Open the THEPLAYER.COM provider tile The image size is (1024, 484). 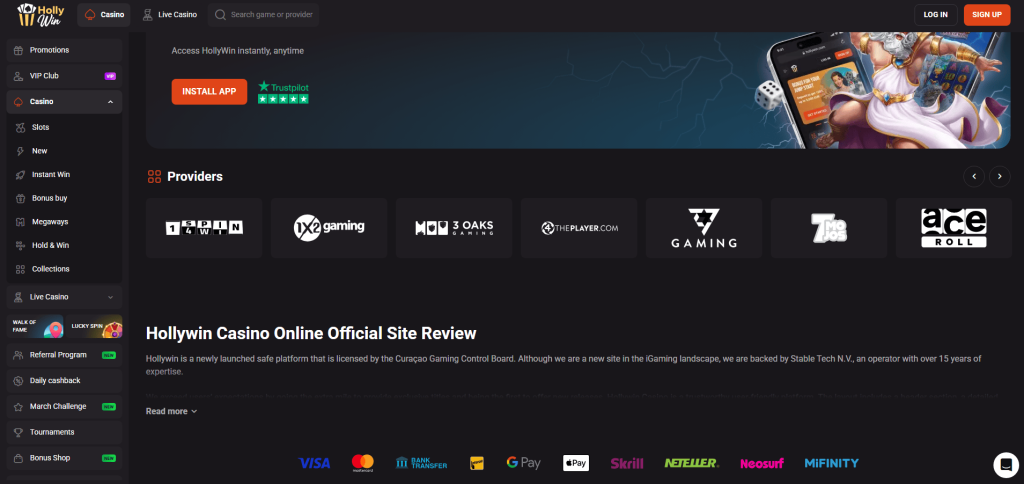(x=579, y=228)
